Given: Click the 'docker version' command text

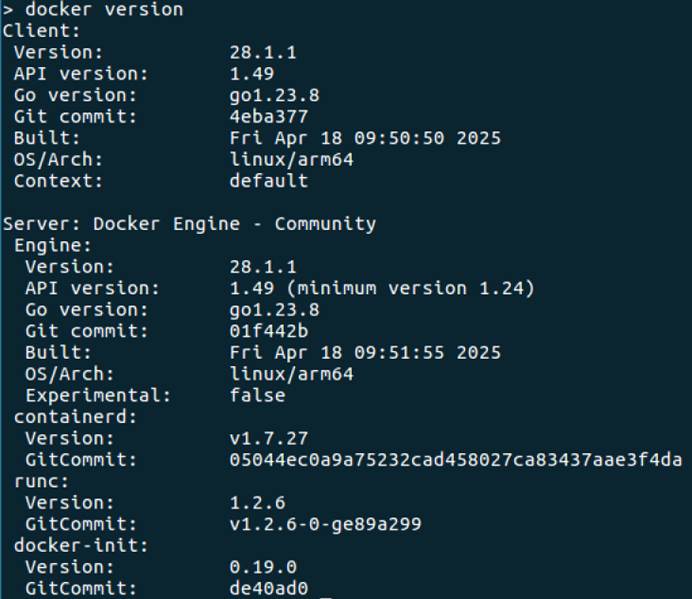Looking at the screenshot, I should 104,9.
